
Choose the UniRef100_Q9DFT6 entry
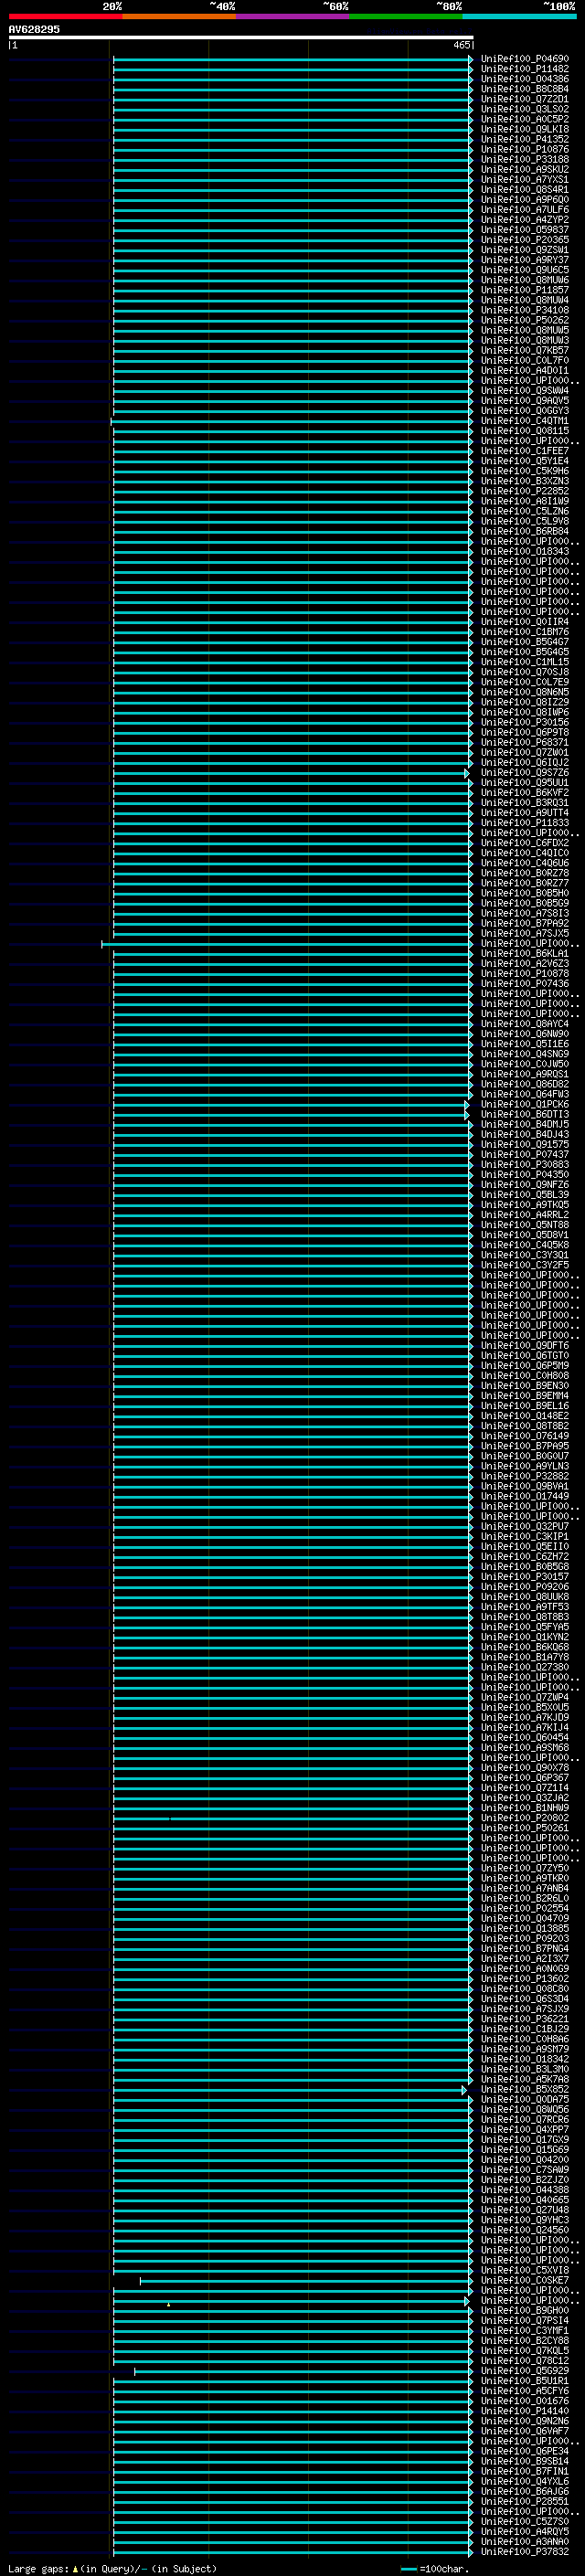[524, 1345]
